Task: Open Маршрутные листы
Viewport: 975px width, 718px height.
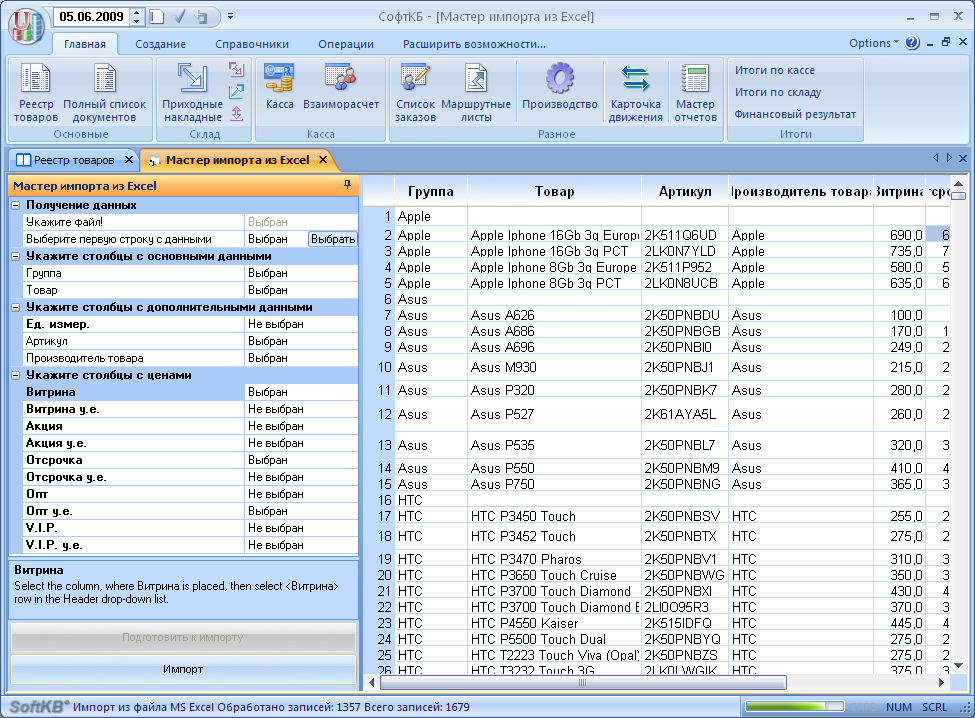Action: [x=476, y=92]
